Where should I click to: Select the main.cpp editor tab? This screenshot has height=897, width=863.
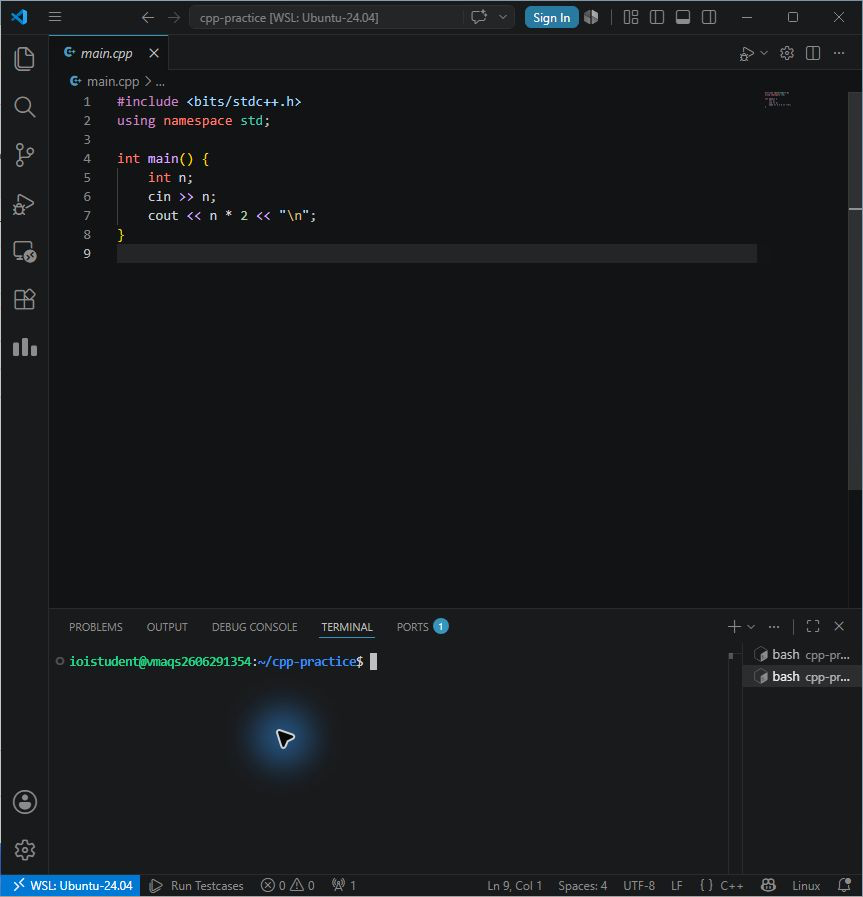coord(107,53)
